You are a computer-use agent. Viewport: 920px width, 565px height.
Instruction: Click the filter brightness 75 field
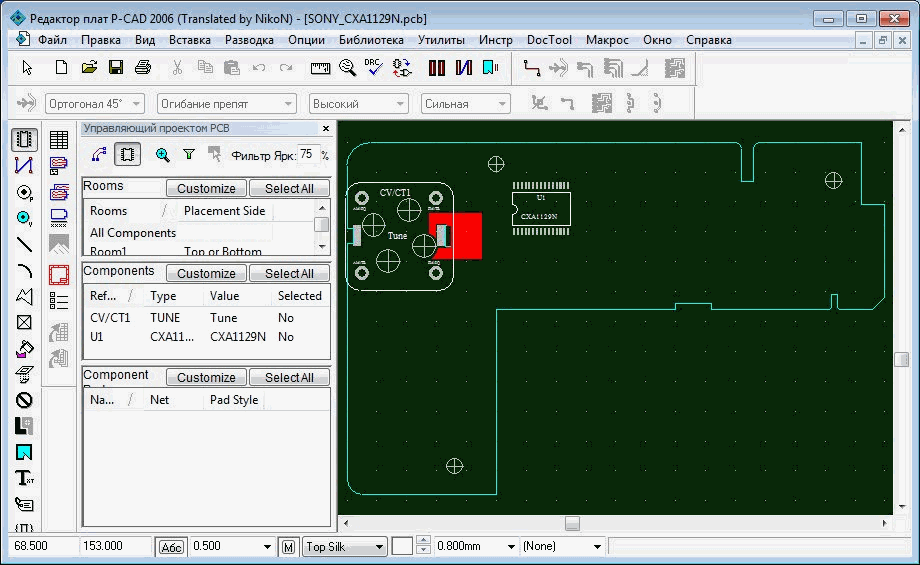tap(307, 155)
